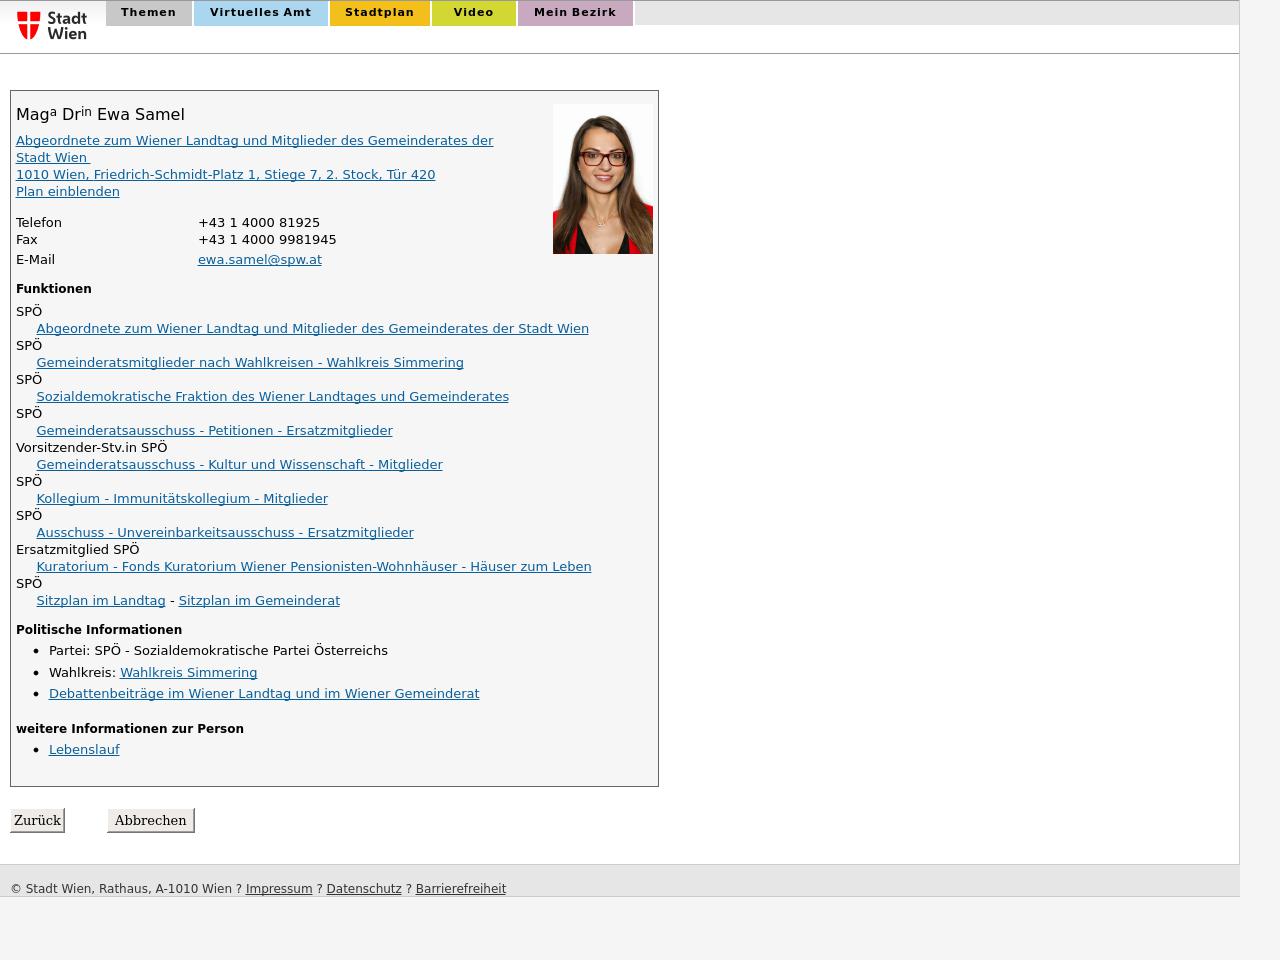This screenshot has width=1280, height=960.
Task: Open the Video tab
Action: (474, 13)
